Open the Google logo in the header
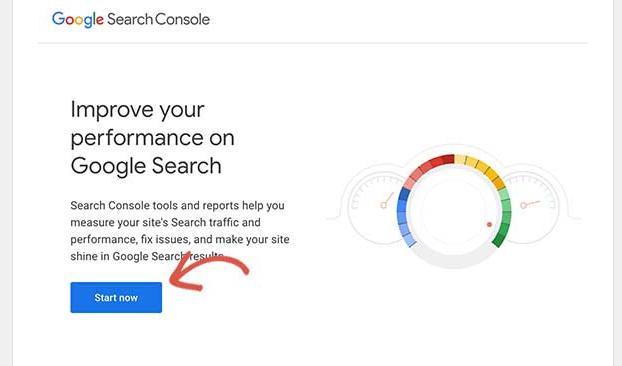 pyautogui.click(x=78, y=19)
